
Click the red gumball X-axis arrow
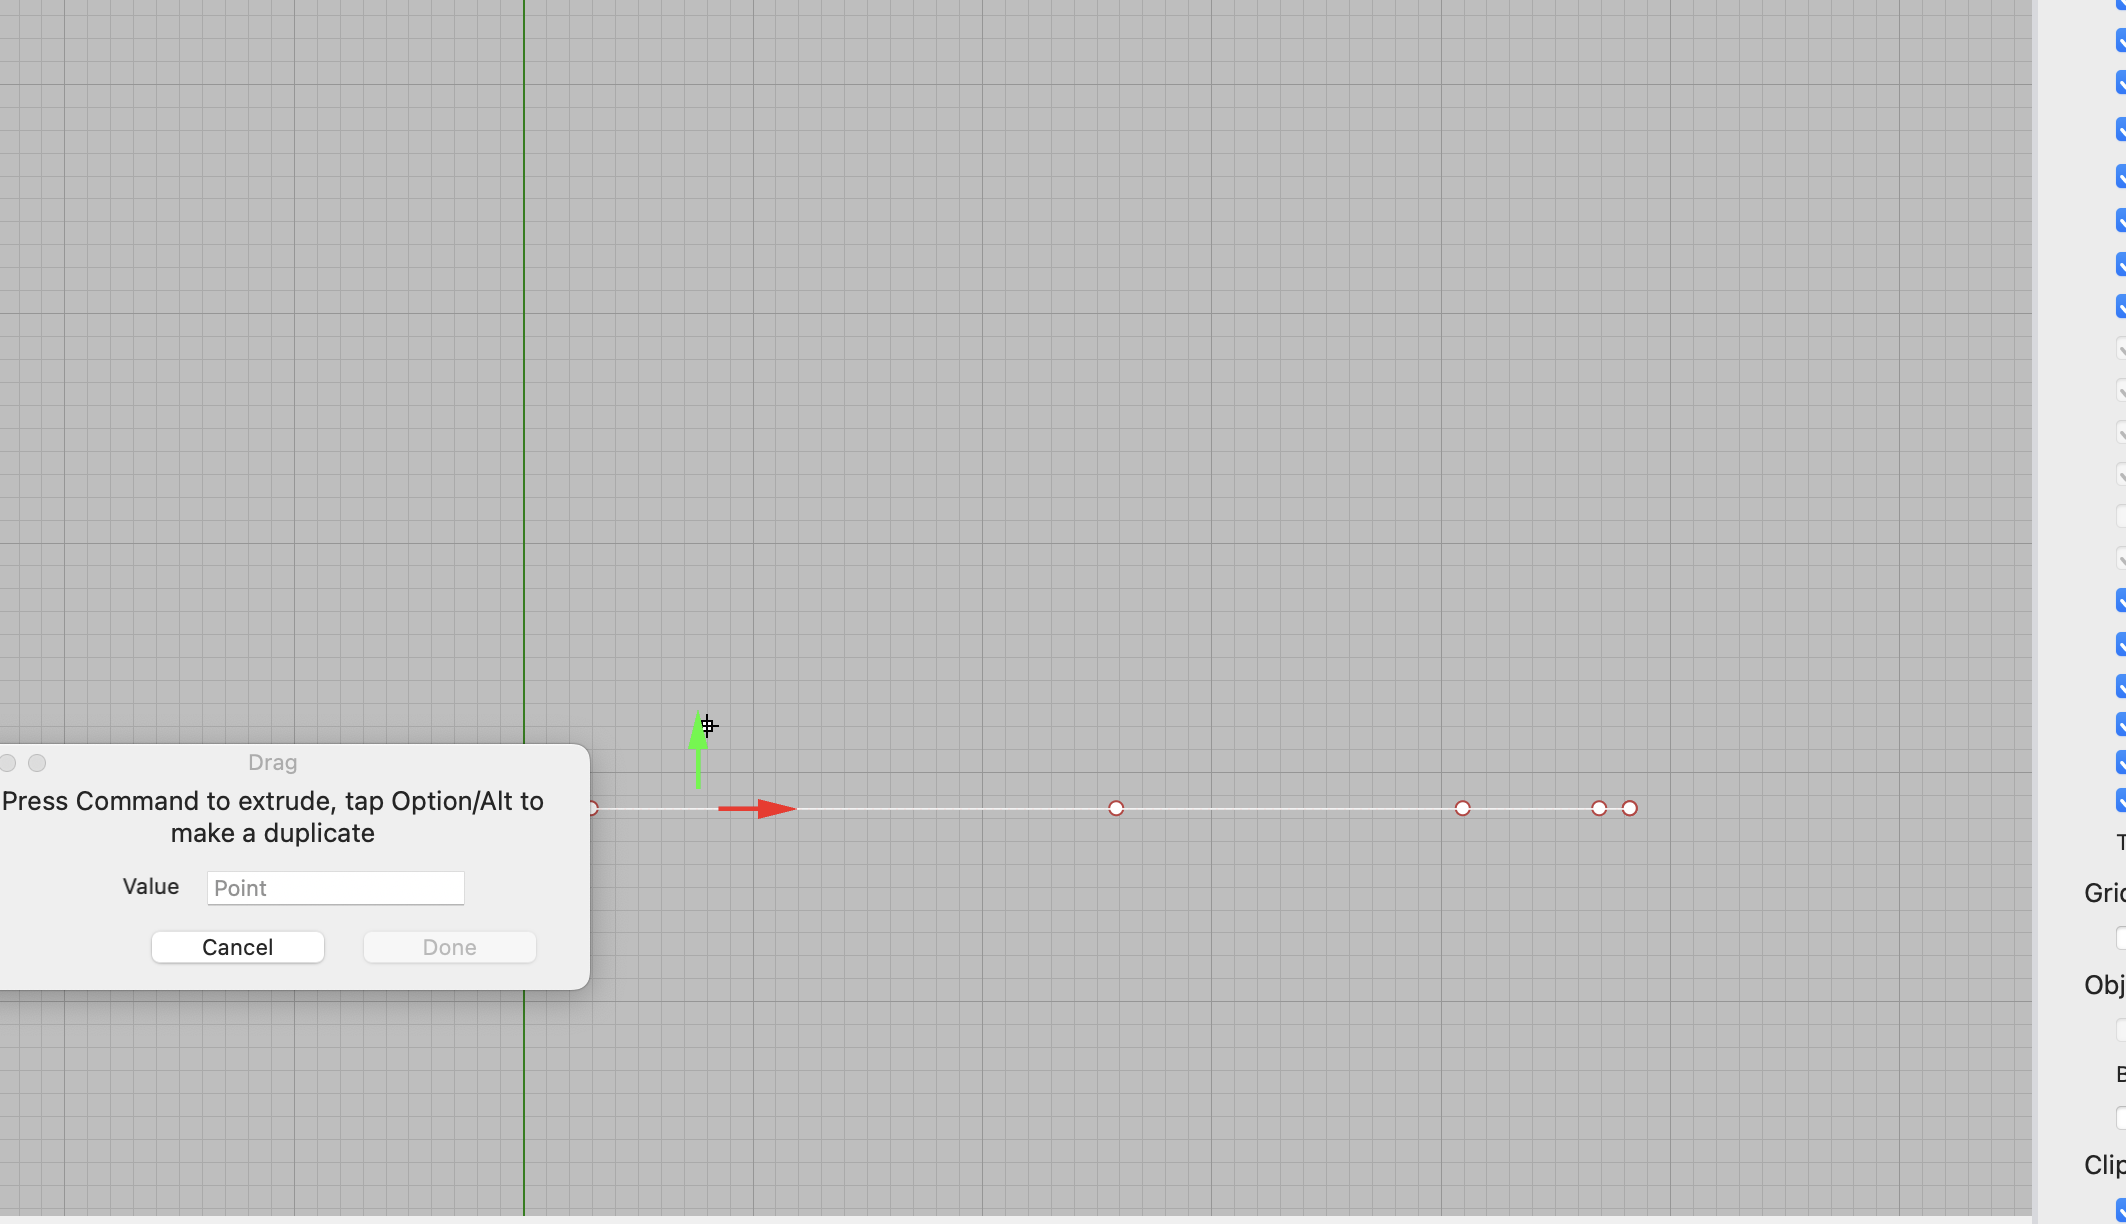(770, 808)
